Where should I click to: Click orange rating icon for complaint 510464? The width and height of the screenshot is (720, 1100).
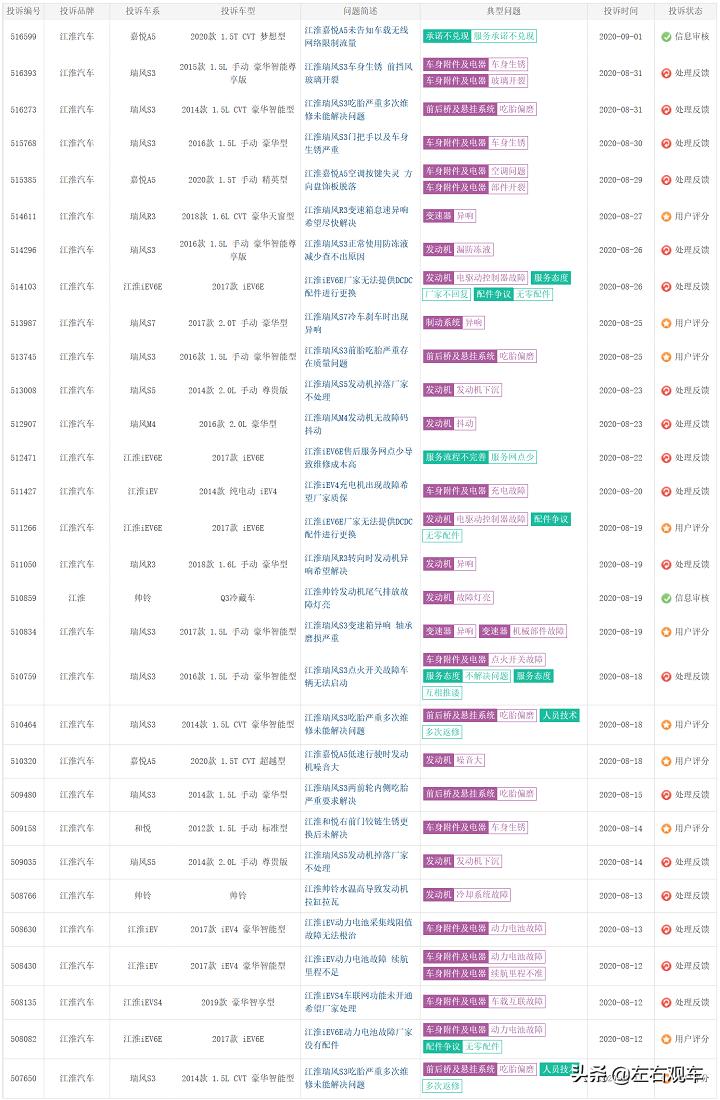666,724
